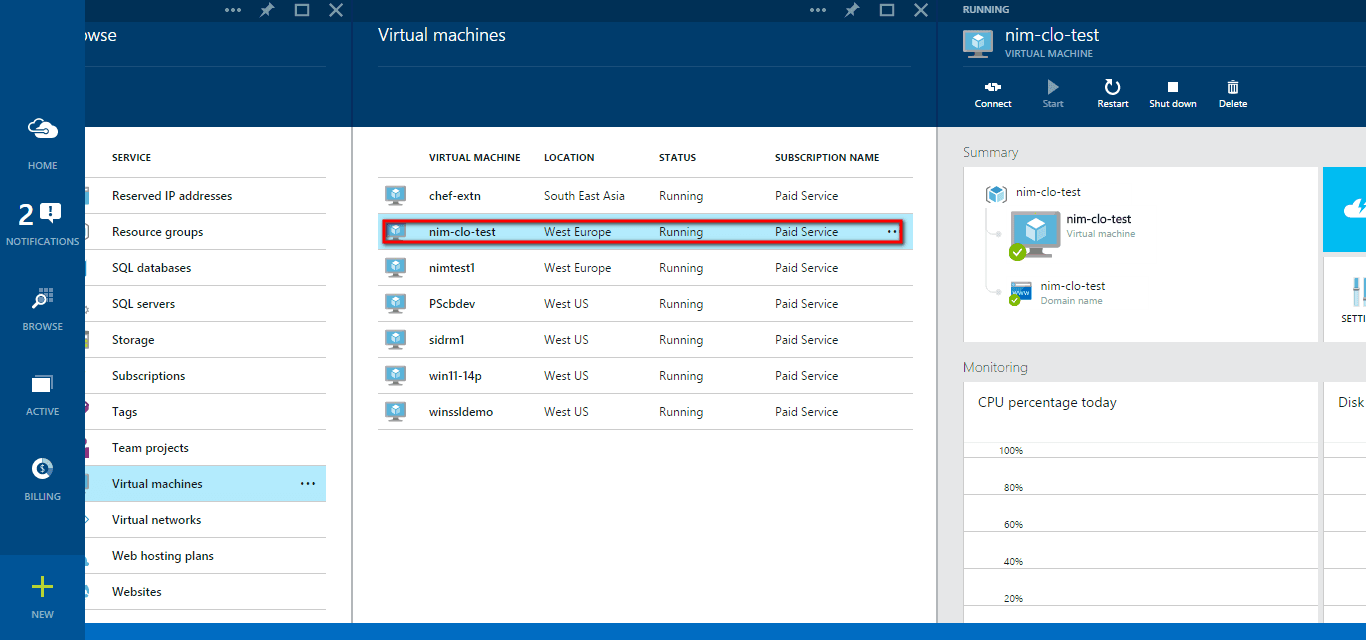Open the Notifications panel
Image resolution: width=1366 pixels, height=640 pixels.
(x=42, y=216)
